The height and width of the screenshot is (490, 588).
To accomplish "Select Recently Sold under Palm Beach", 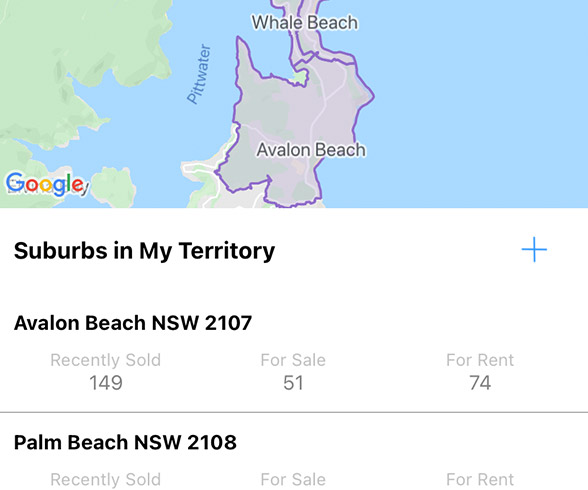I will [x=106, y=480].
